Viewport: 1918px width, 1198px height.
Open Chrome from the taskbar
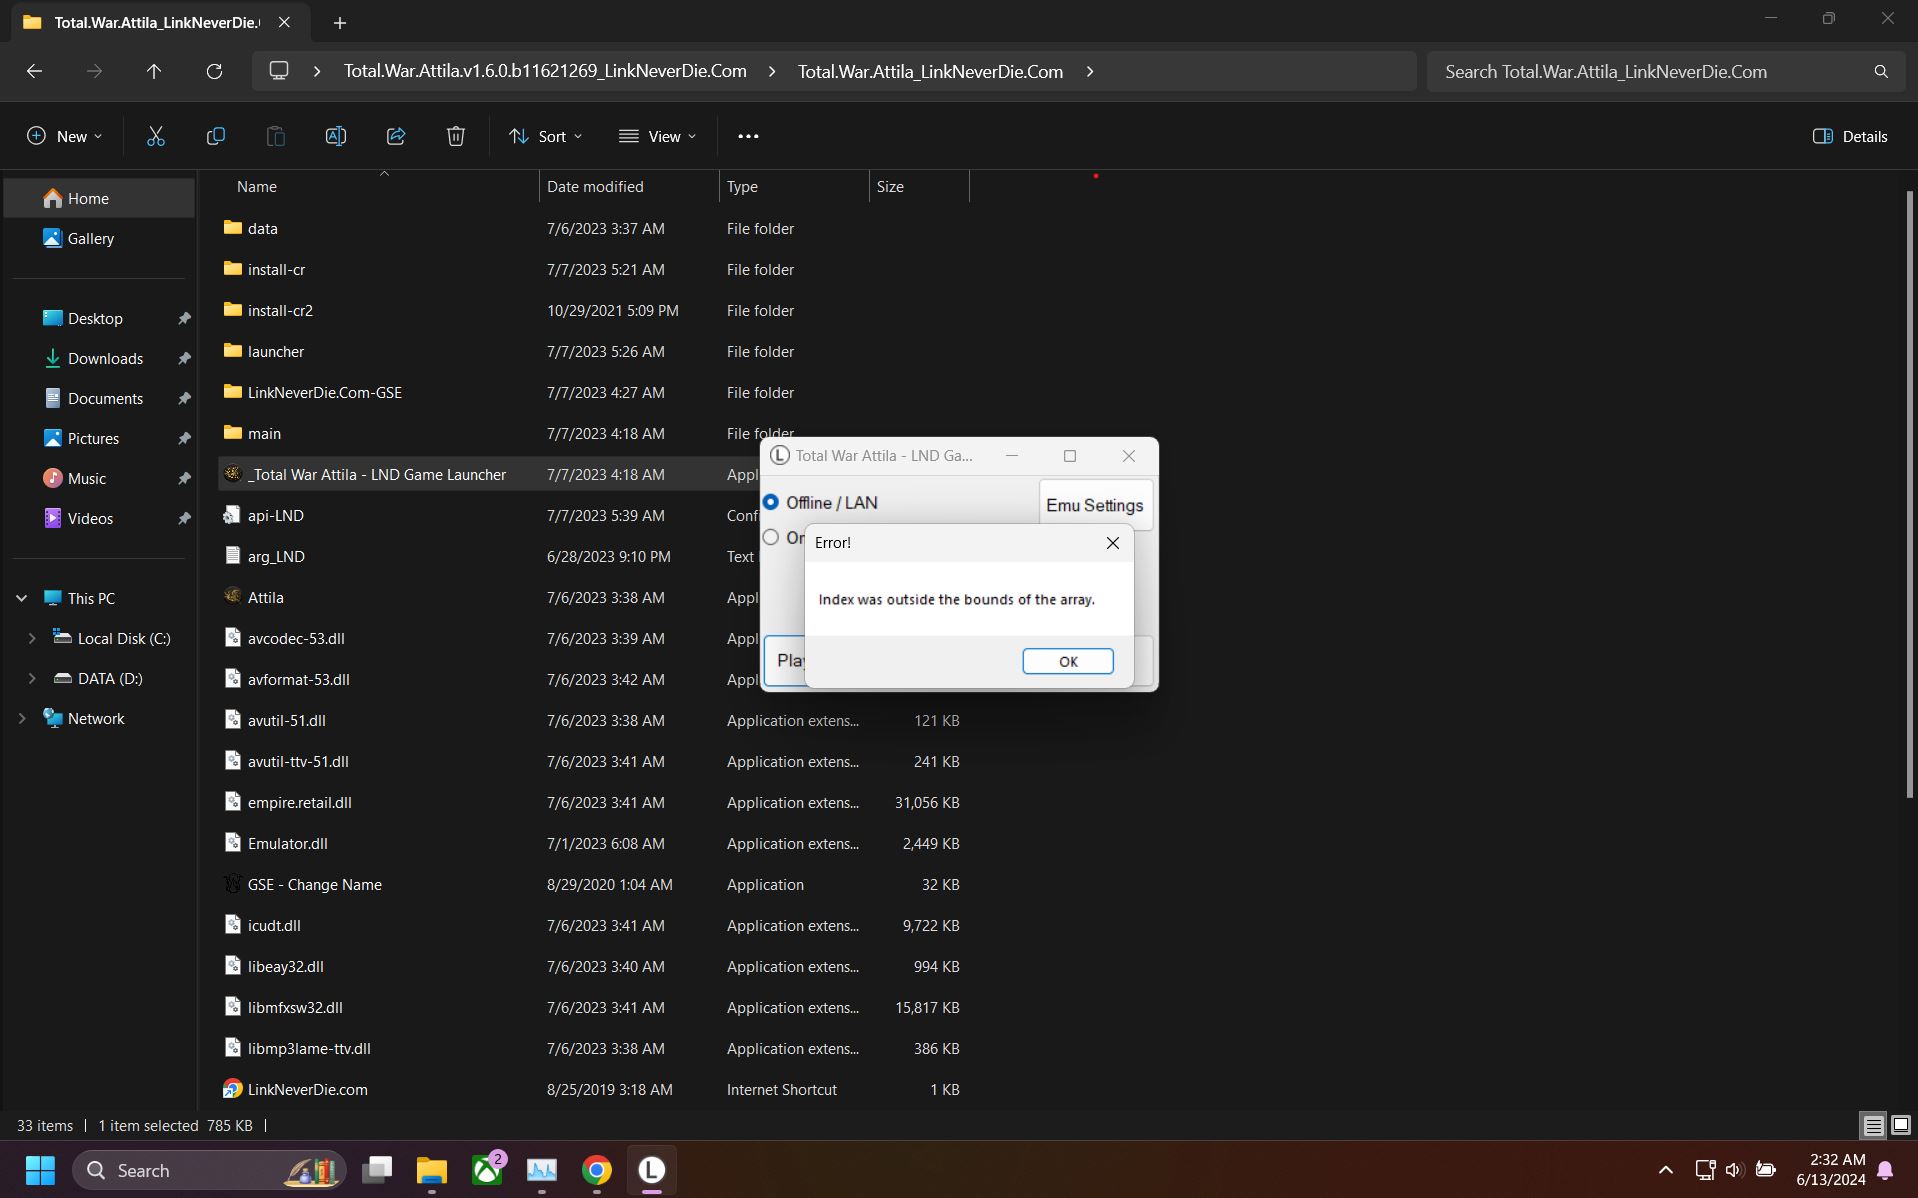tap(597, 1170)
